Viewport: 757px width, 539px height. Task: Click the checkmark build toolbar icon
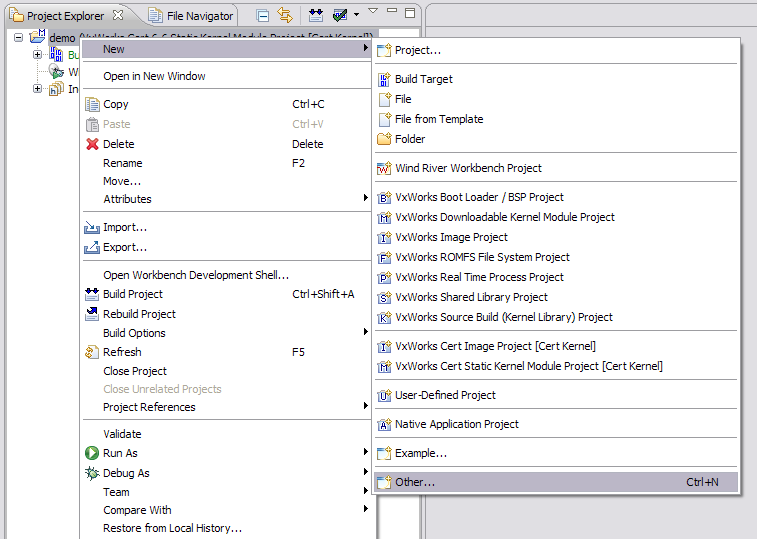tap(340, 15)
